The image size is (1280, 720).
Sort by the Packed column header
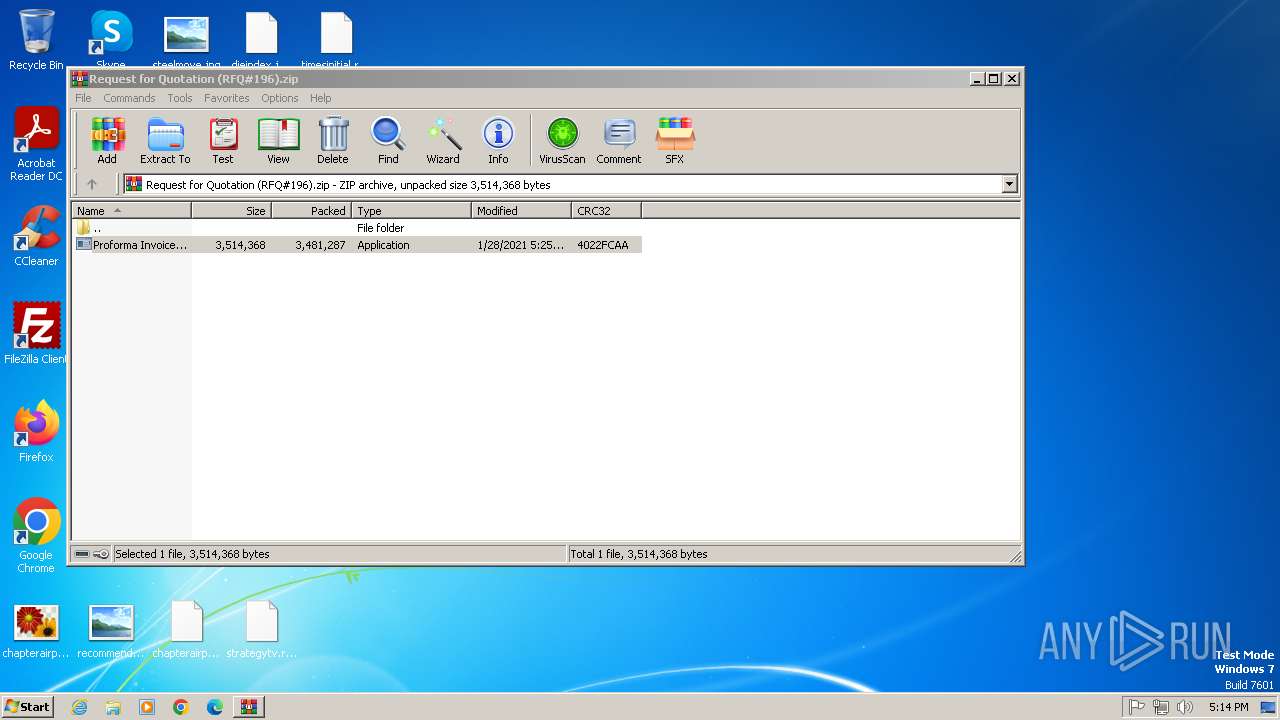[311, 211]
